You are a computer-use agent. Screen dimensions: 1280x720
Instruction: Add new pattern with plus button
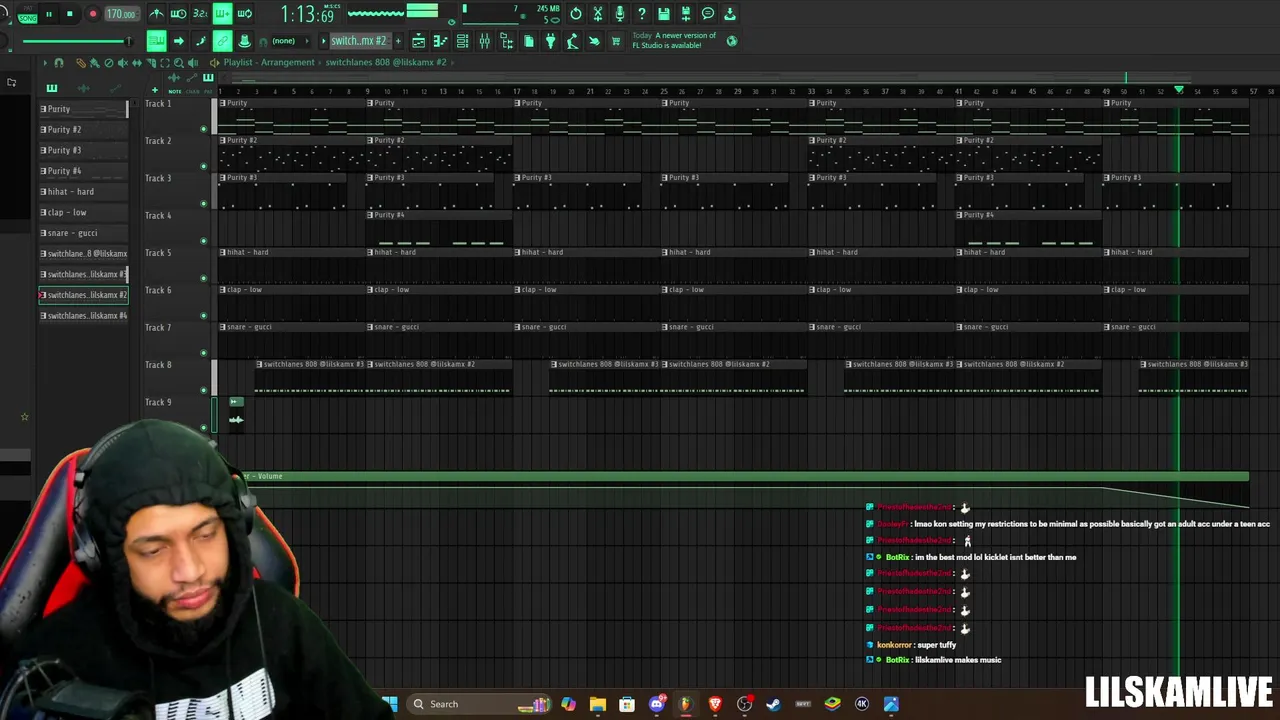[x=398, y=41]
